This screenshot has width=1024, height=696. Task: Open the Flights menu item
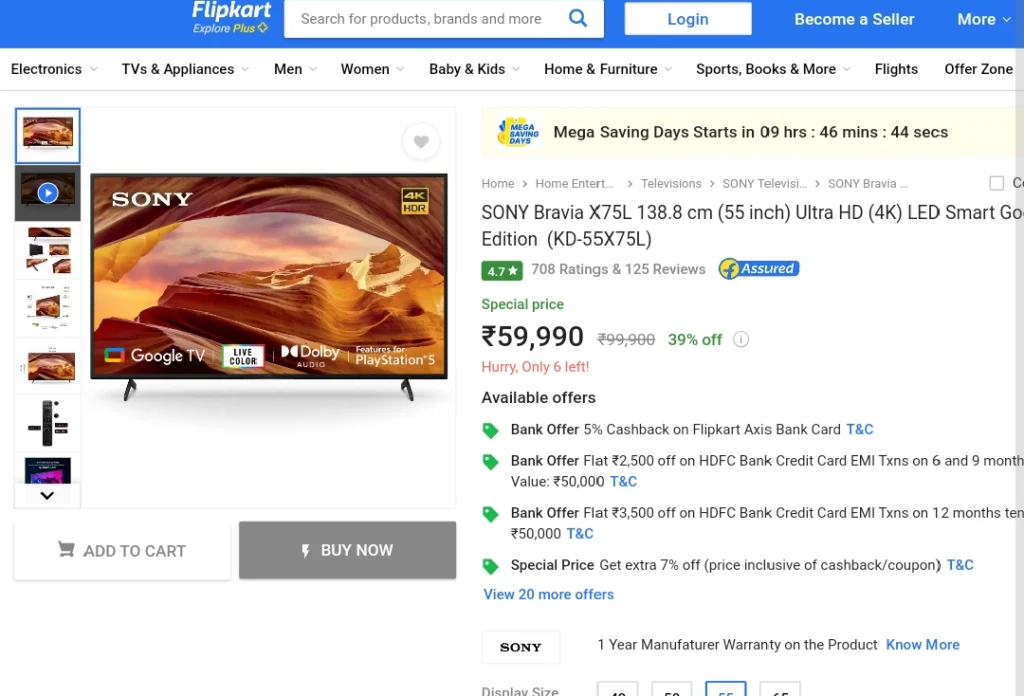pos(896,69)
